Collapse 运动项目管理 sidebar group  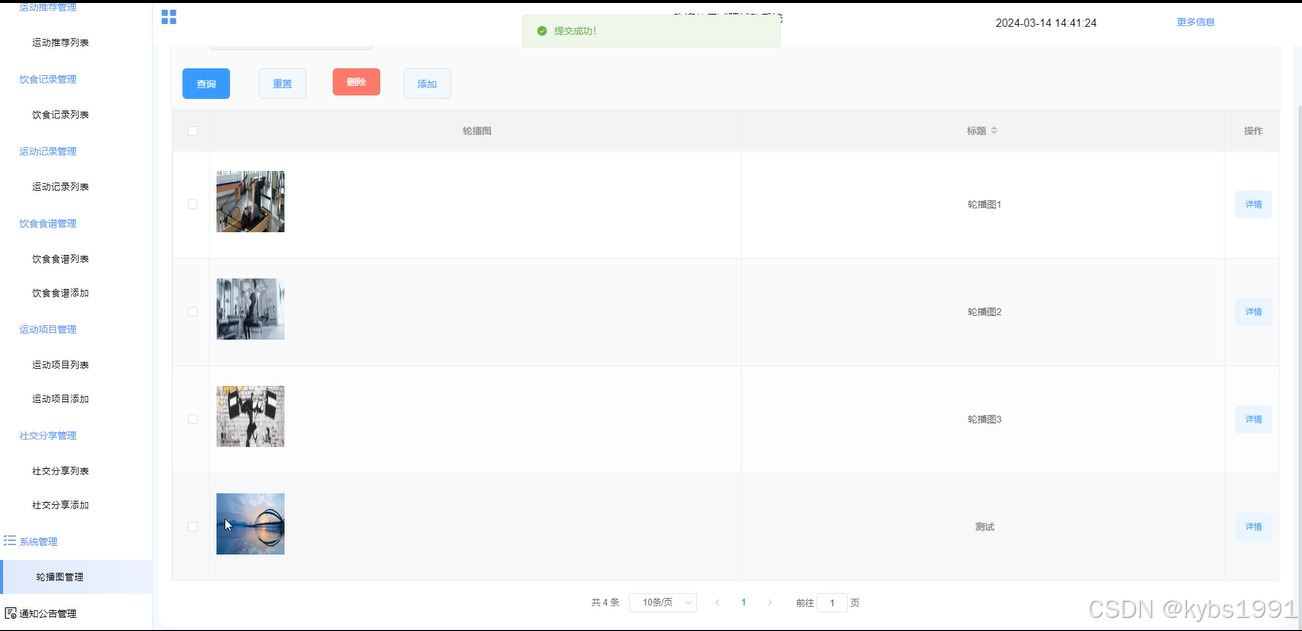tap(48, 329)
